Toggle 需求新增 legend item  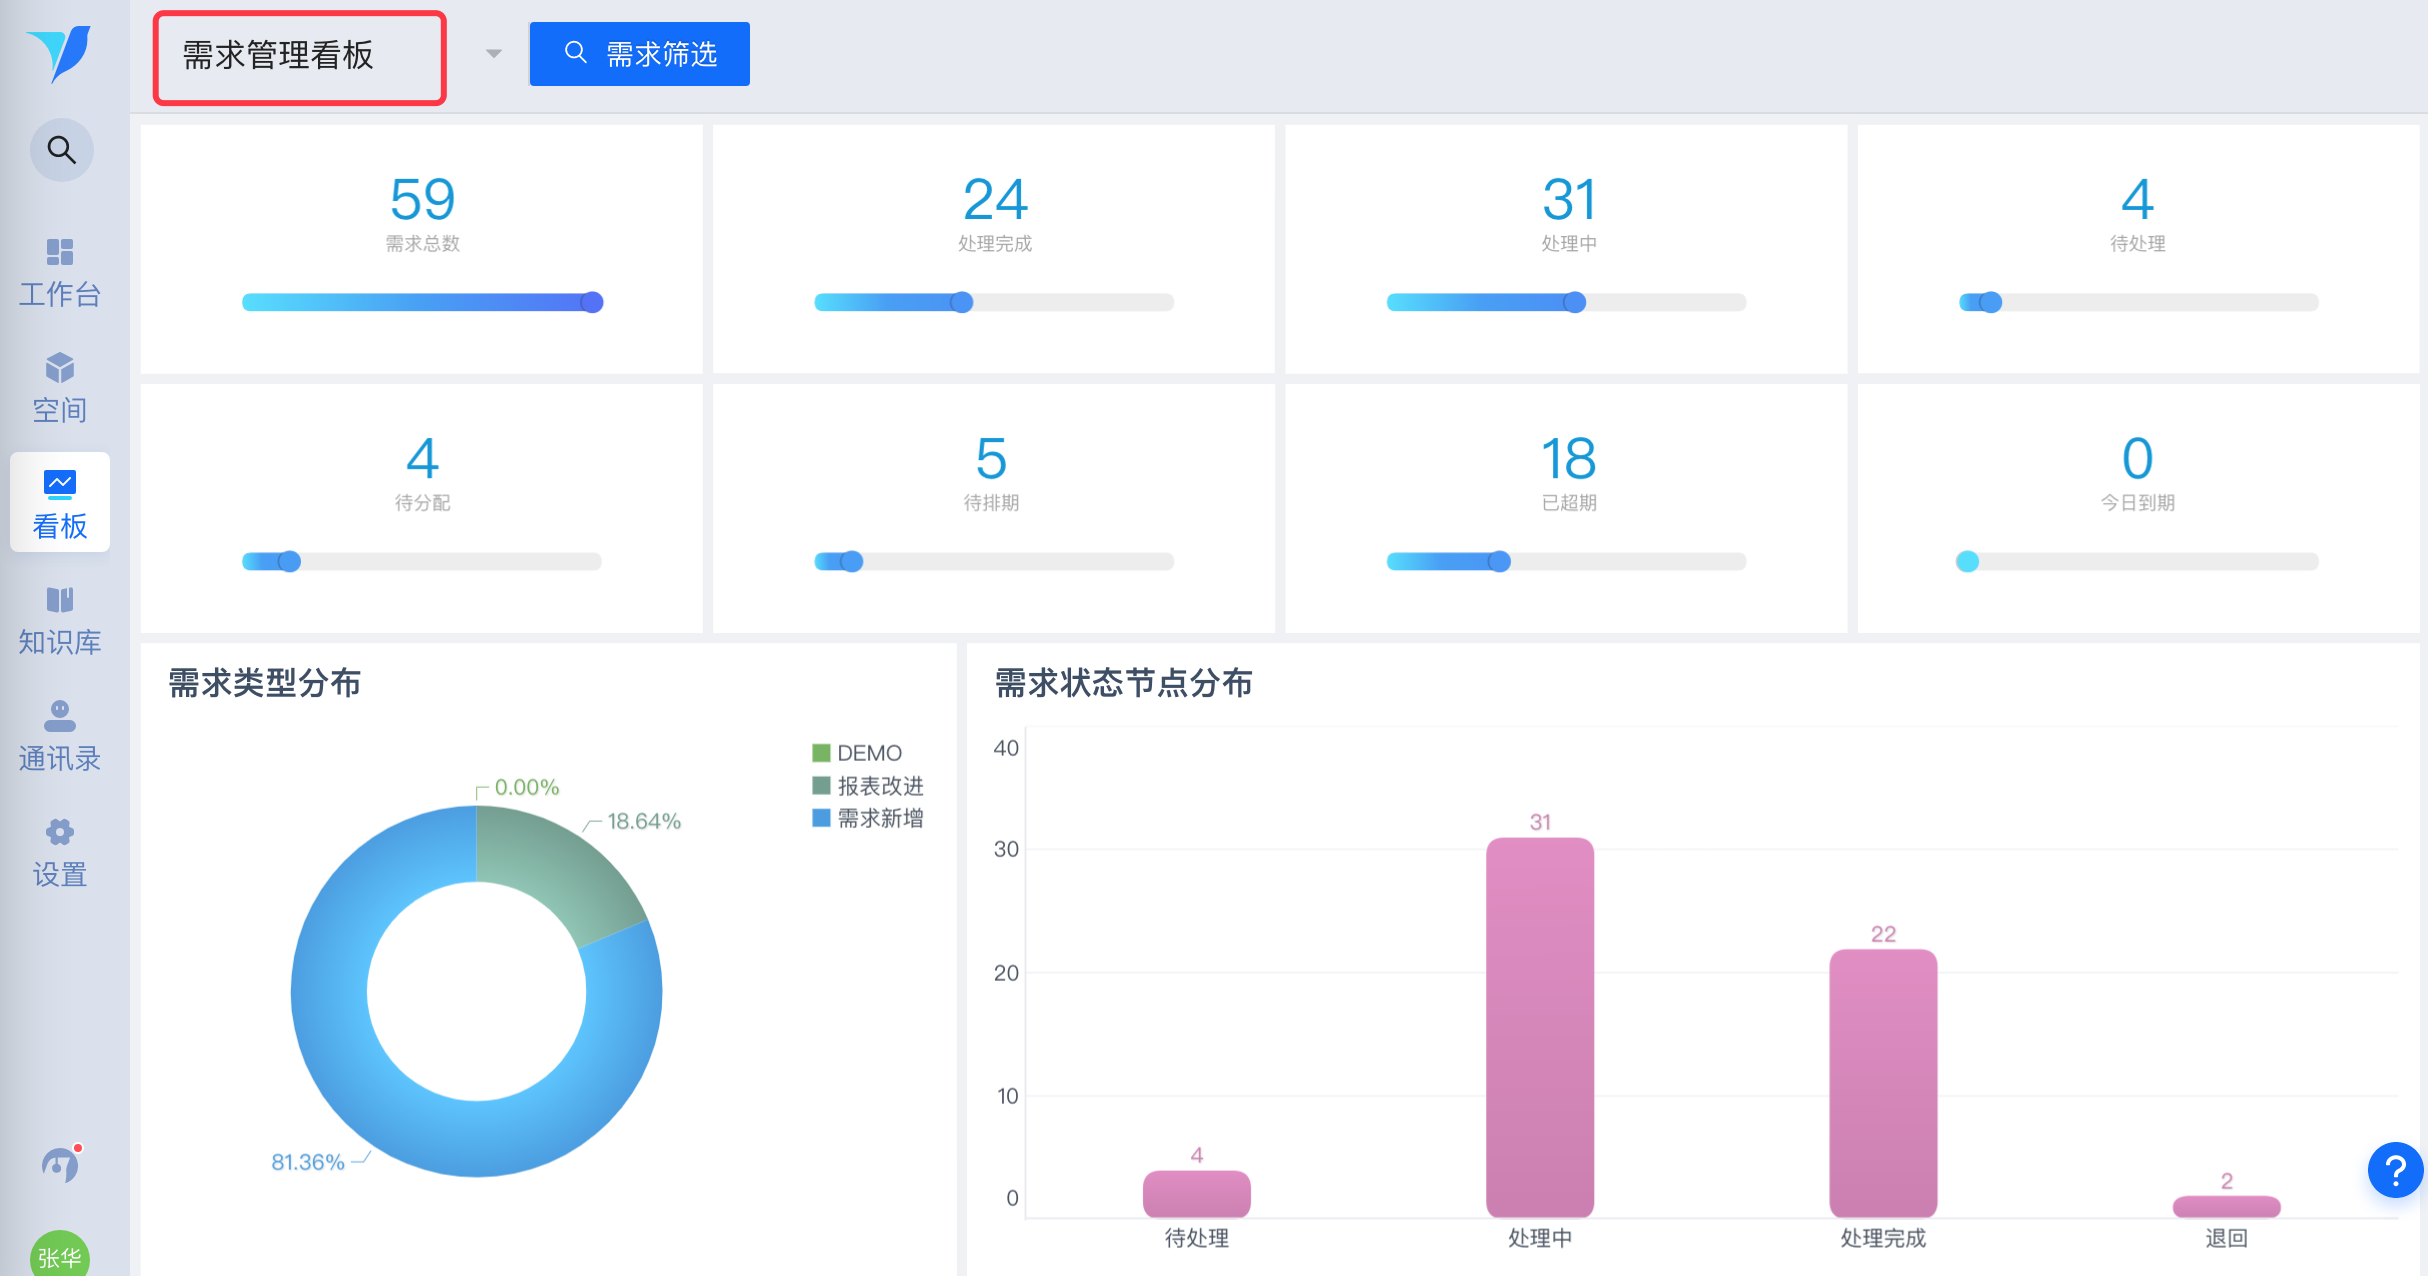coord(868,818)
